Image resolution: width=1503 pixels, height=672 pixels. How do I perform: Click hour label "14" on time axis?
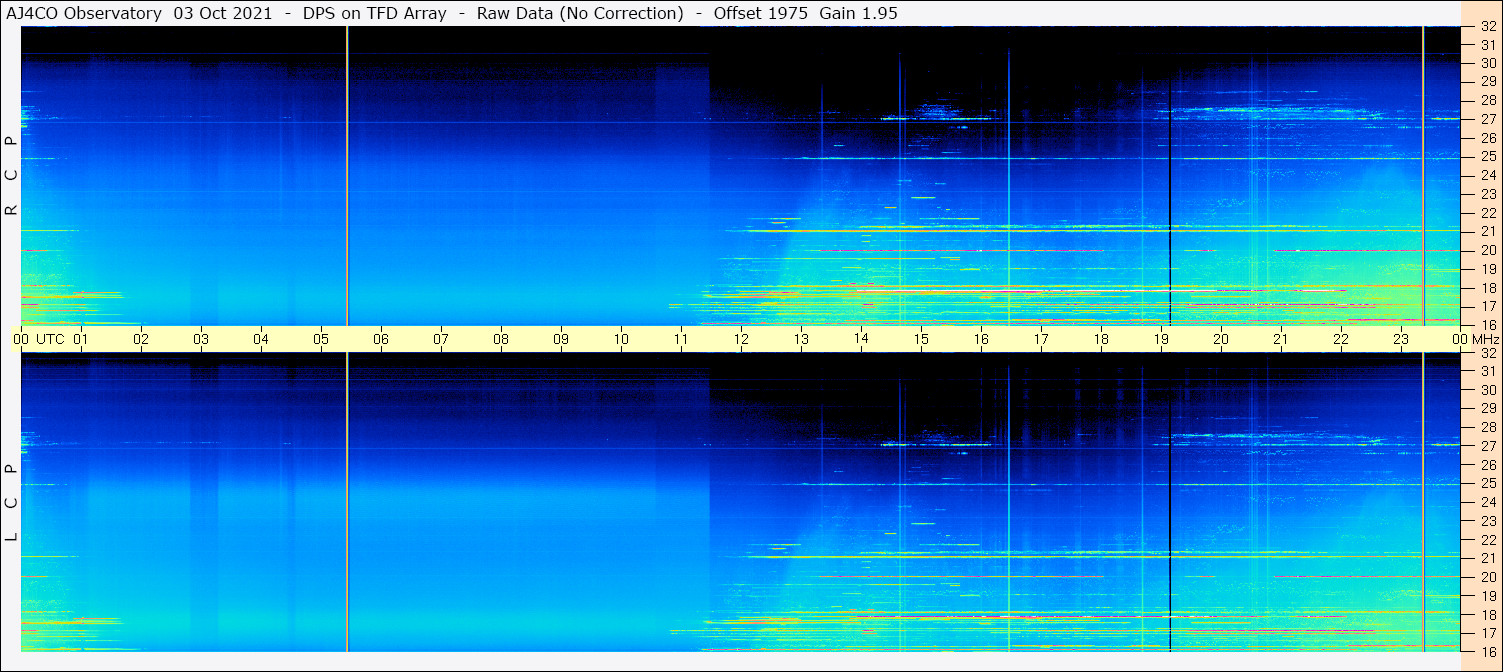861,339
